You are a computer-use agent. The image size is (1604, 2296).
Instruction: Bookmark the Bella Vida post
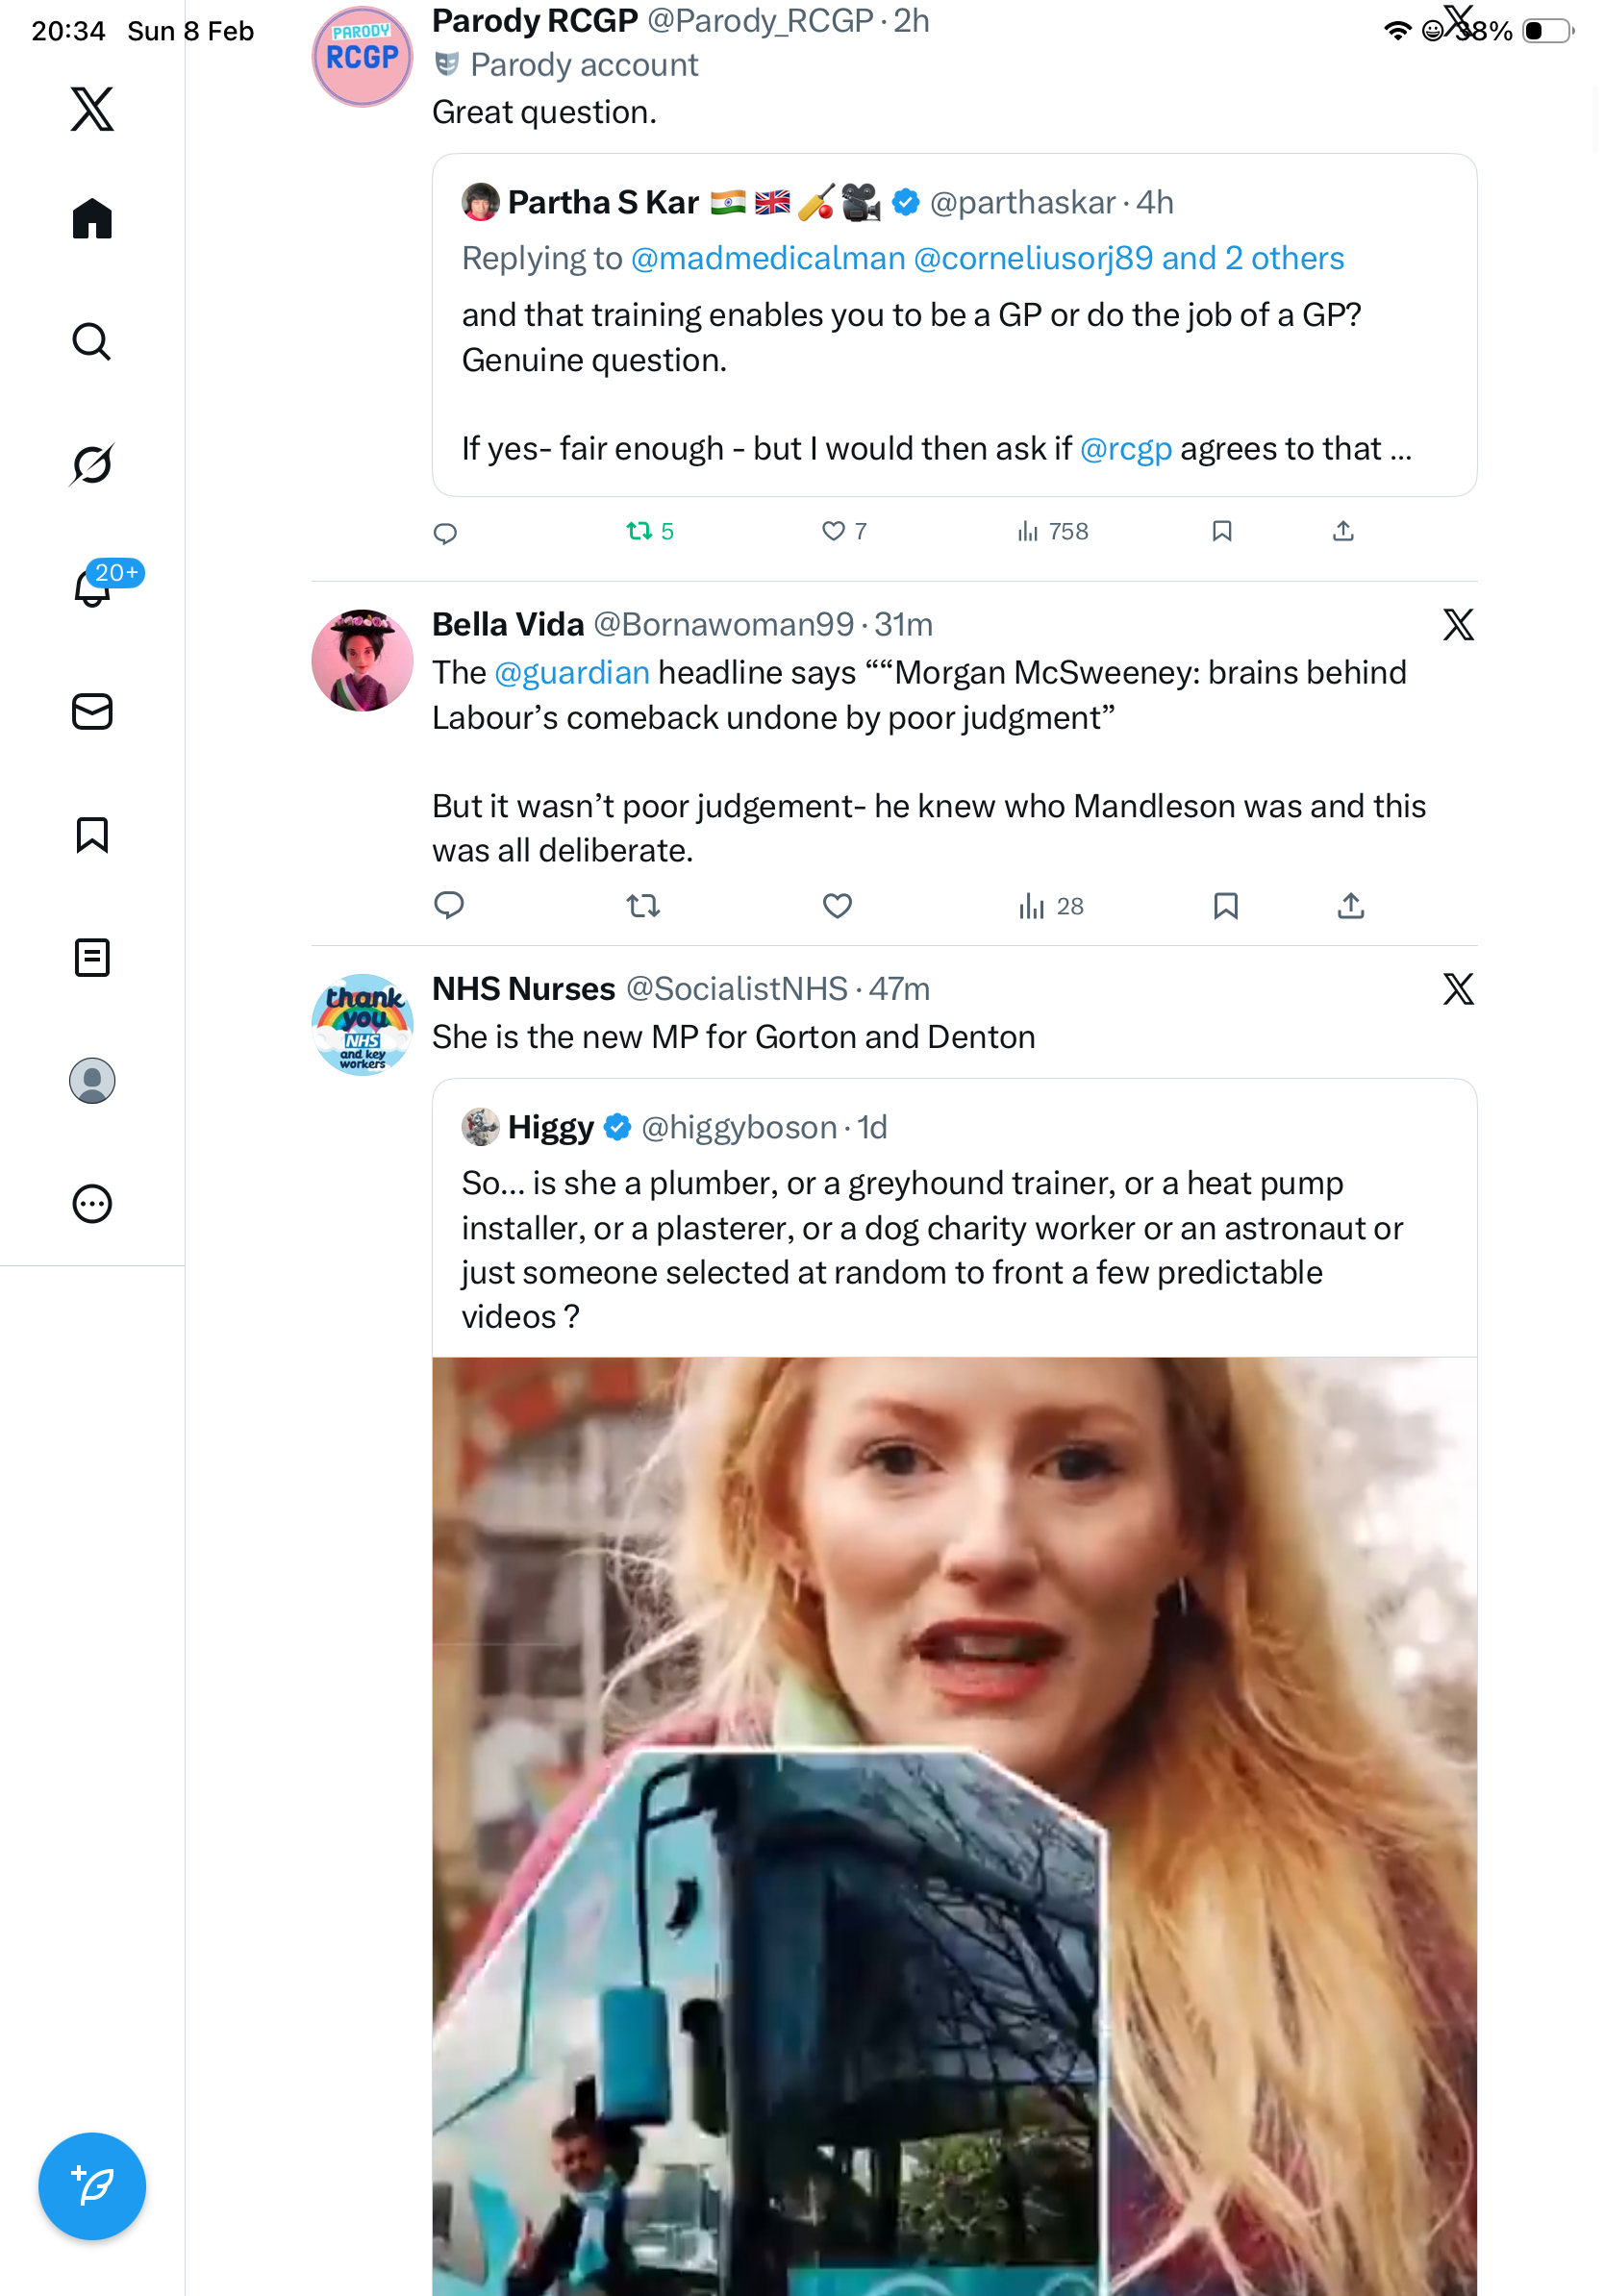pos(1226,906)
